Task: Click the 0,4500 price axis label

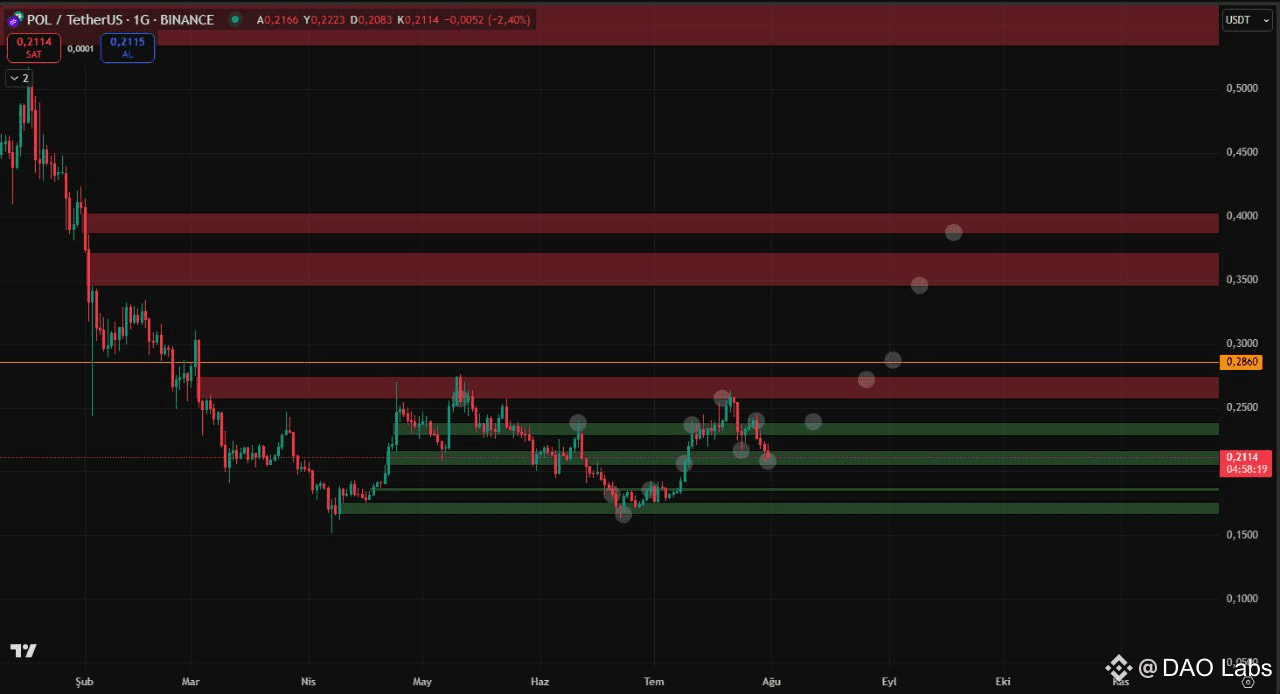Action: click(1242, 152)
